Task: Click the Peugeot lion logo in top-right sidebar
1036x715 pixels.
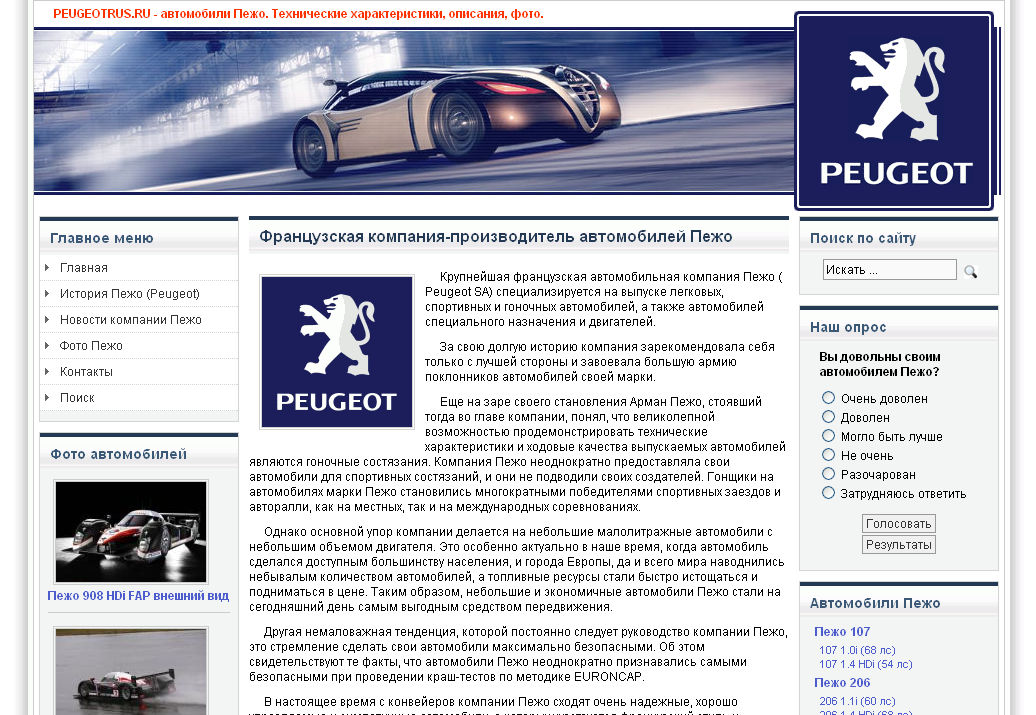Action: 894,105
